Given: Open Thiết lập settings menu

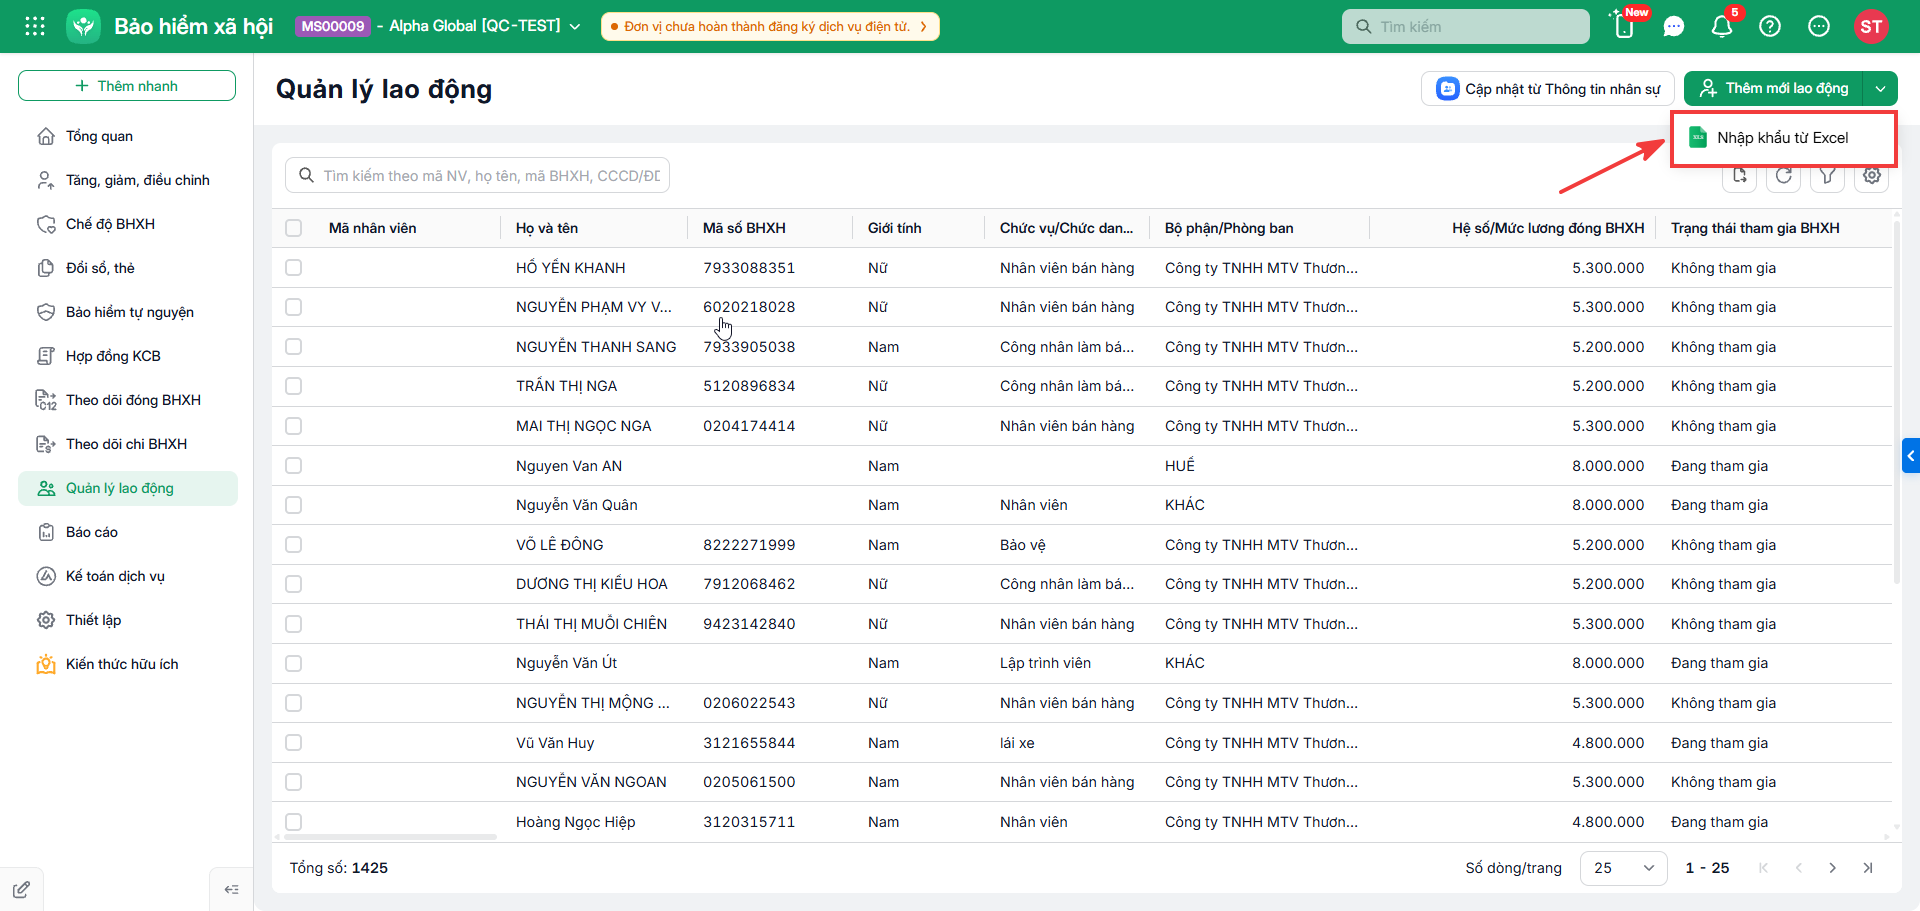Looking at the screenshot, I should click(127, 620).
